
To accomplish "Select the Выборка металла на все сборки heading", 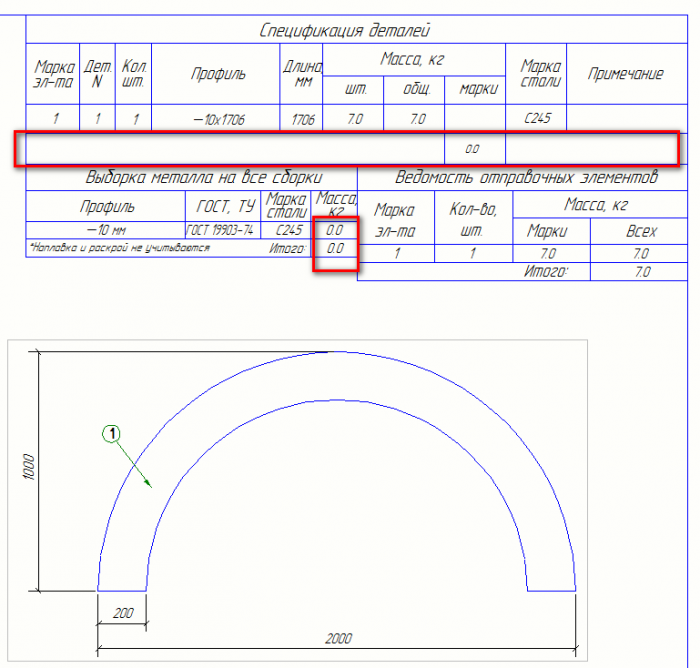I will point(204,177).
